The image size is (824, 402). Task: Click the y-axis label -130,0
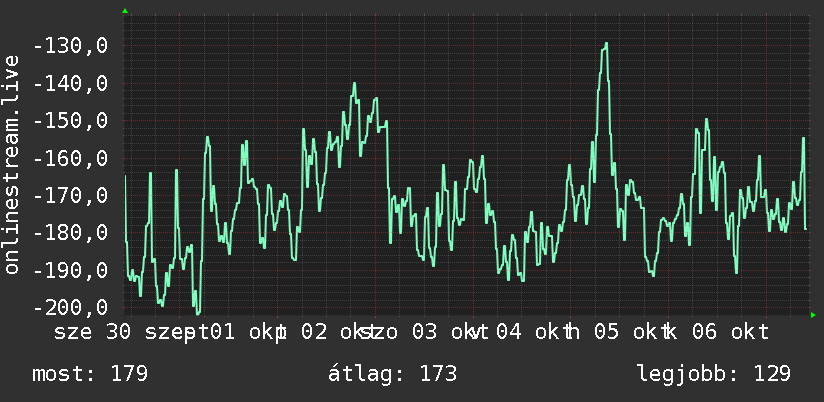[x=70, y=46]
